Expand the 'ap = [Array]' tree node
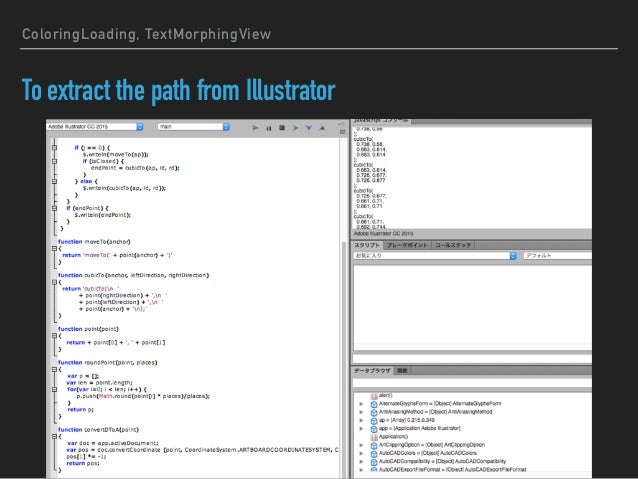 tap(361, 420)
